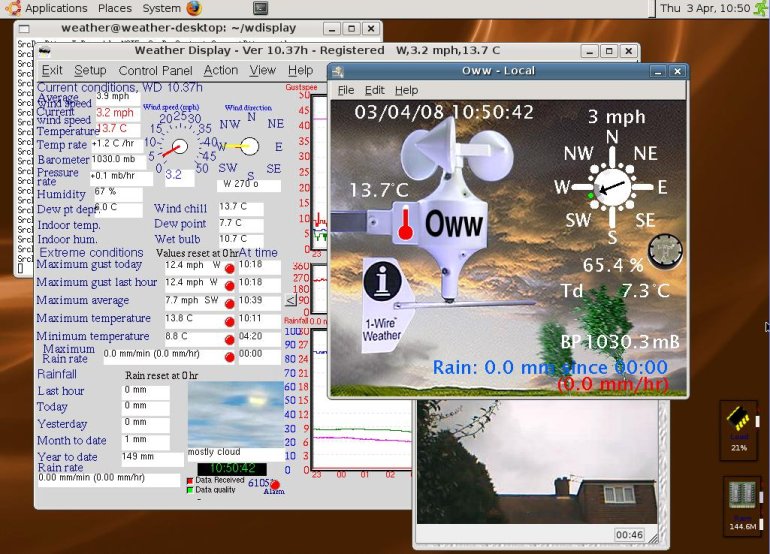Viewport: 770px width, 554px height.
Task: Open the Ubuntu Applications menu
Action: click(49, 8)
